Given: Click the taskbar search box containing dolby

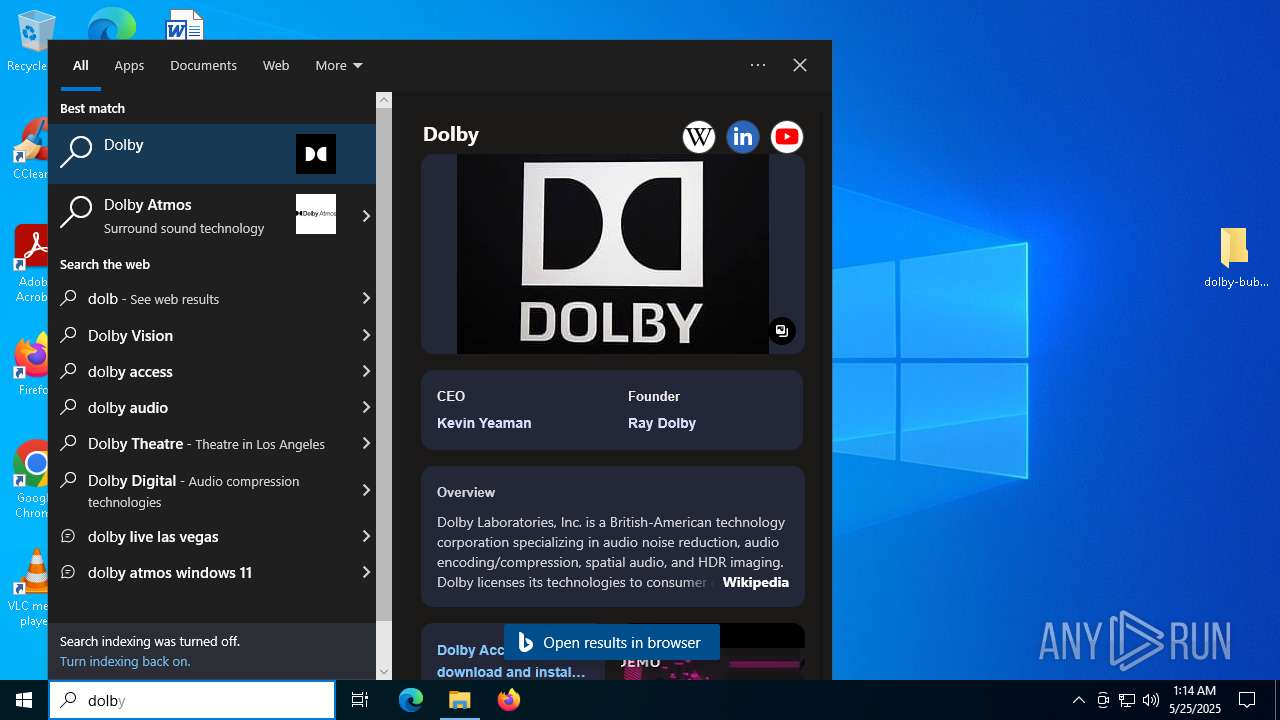Looking at the screenshot, I should coord(192,700).
